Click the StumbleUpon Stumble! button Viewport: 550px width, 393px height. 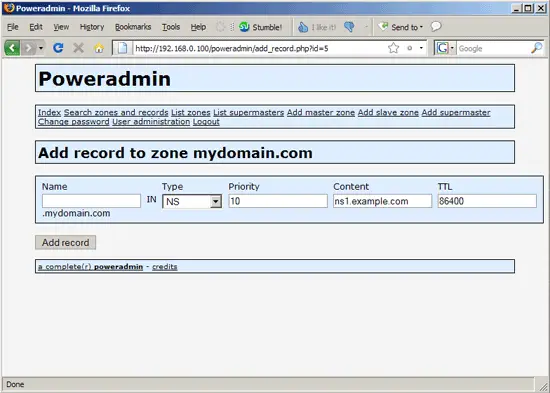click(260, 27)
